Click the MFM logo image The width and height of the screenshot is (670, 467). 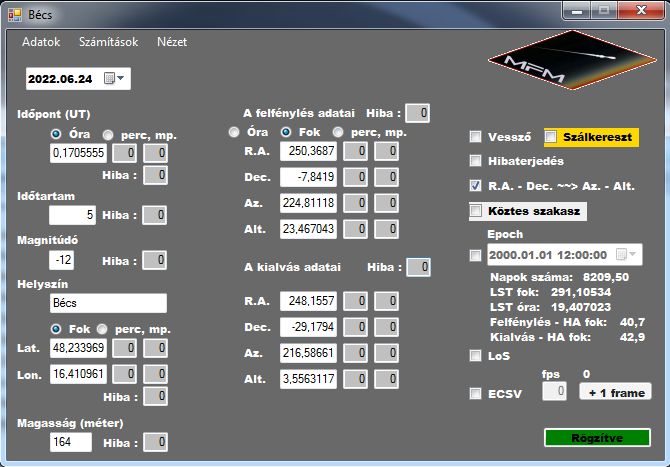(x=572, y=60)
